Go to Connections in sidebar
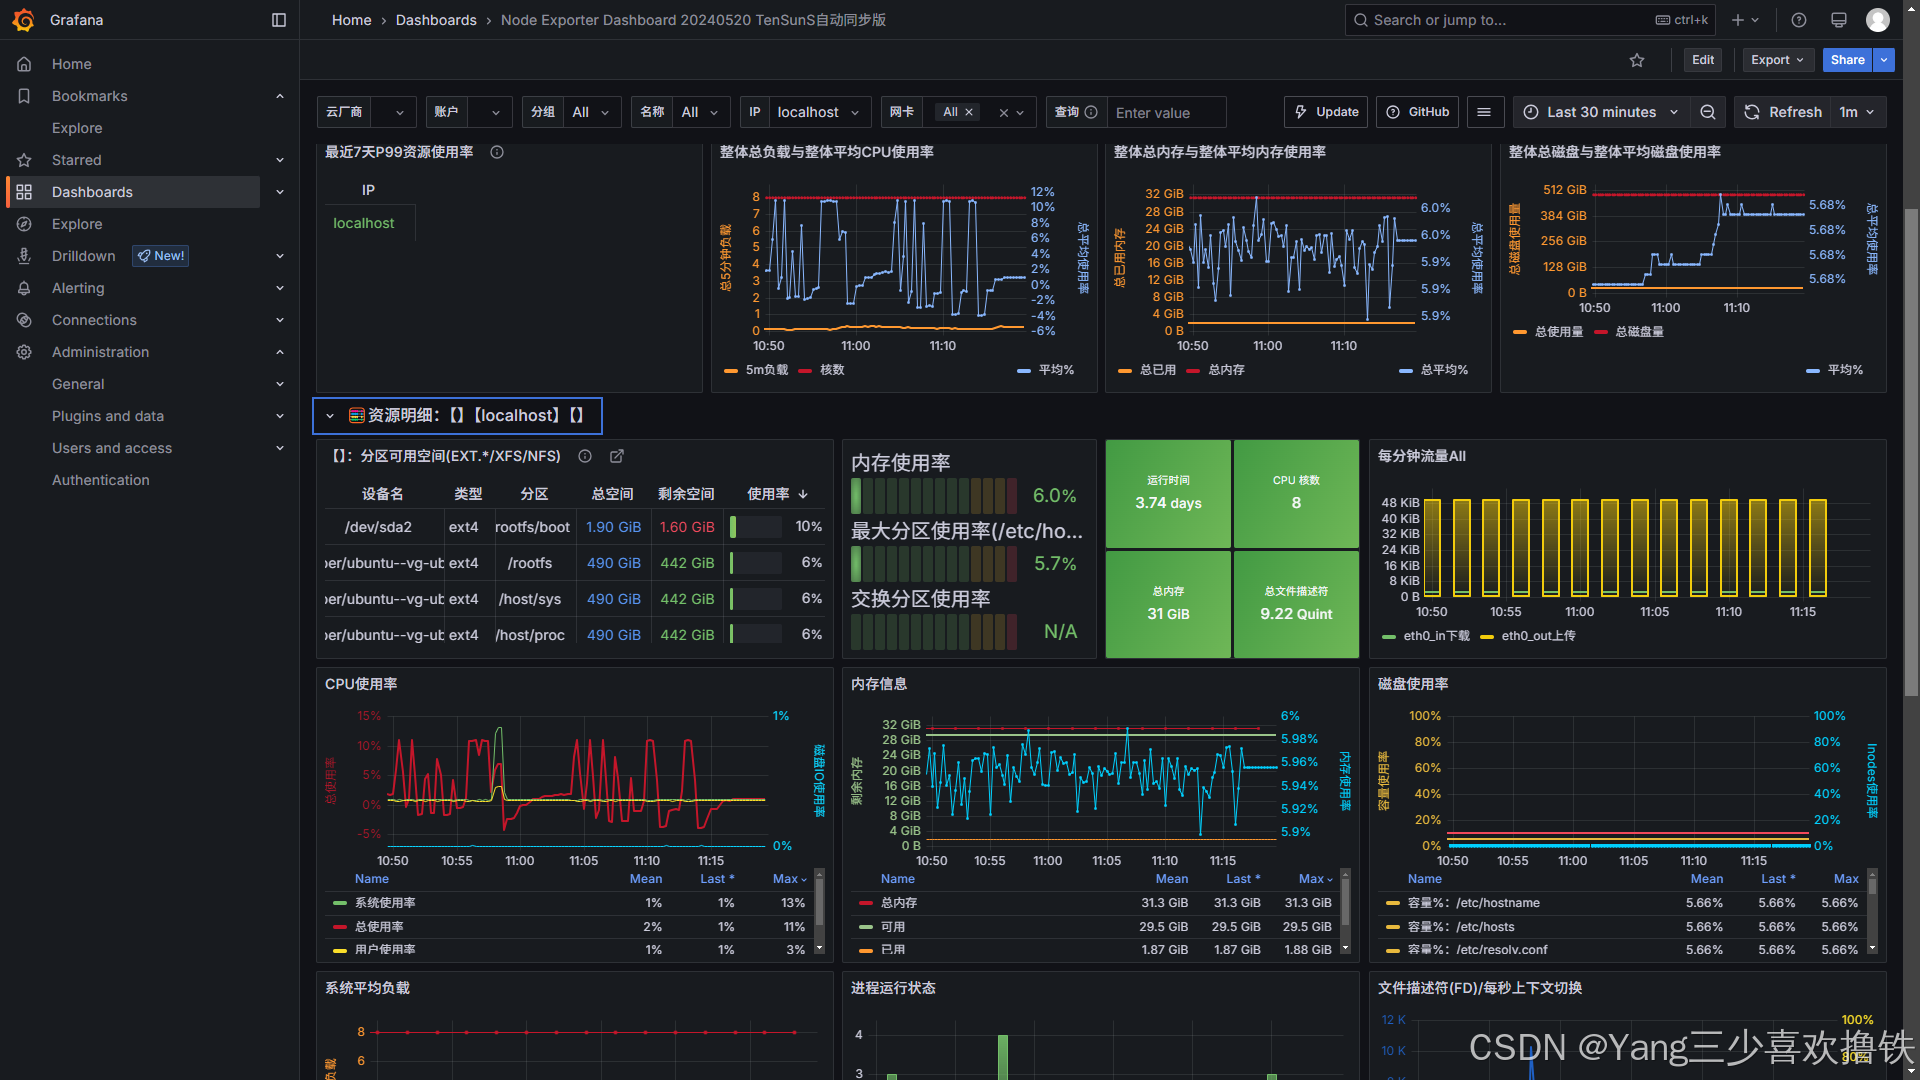 94,320
